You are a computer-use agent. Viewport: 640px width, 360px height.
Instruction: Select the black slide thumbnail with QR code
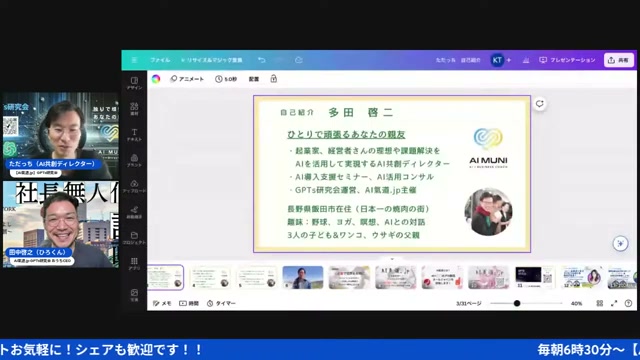[x=535, y=278]
